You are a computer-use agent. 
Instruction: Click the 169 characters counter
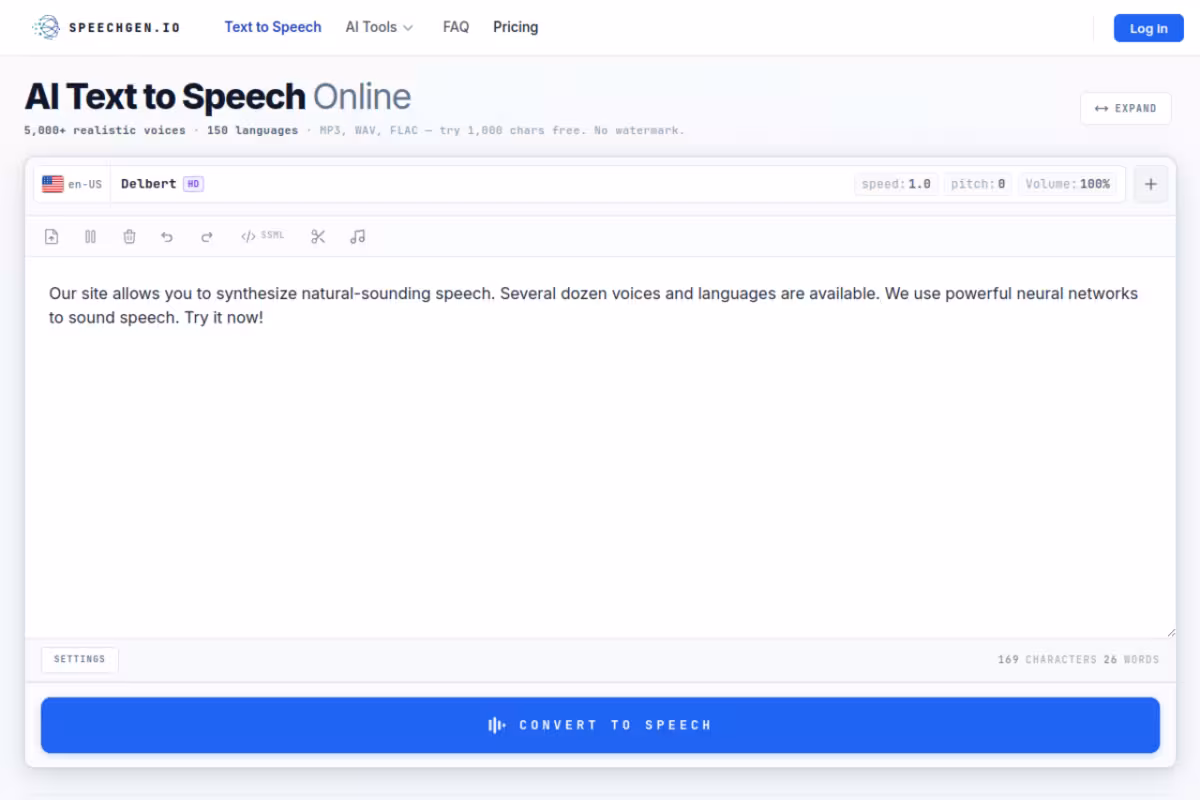[1047, 660]
